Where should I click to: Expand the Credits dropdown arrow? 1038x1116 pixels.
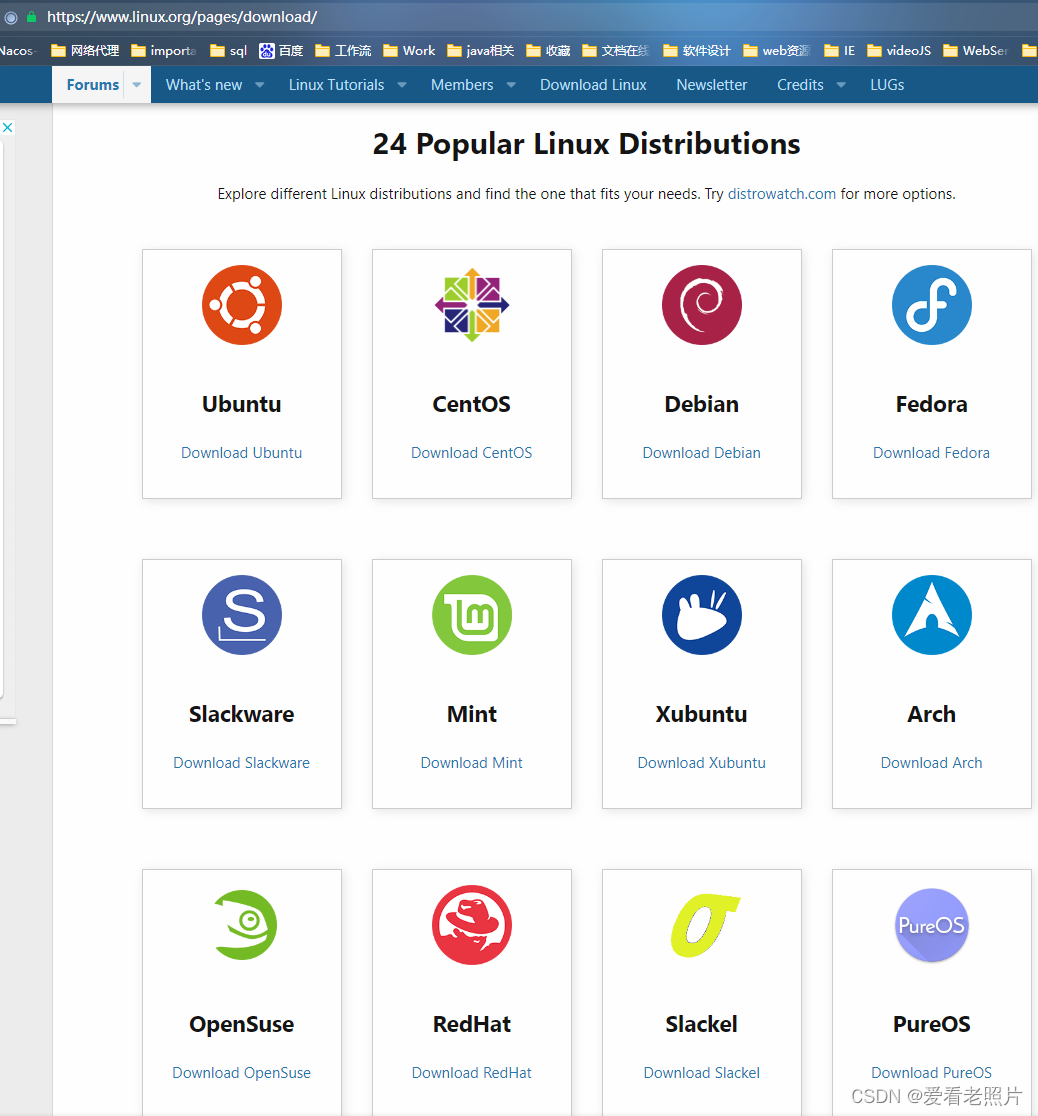pos(842,85)
